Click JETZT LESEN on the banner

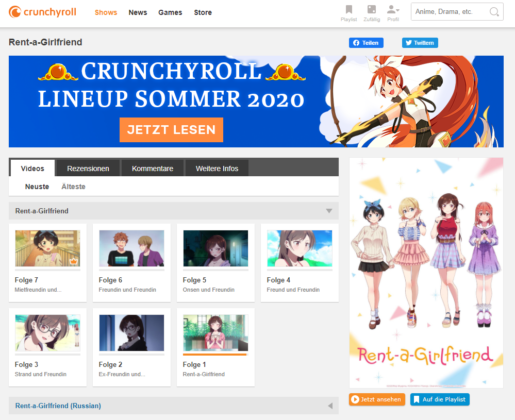[171, 130]
